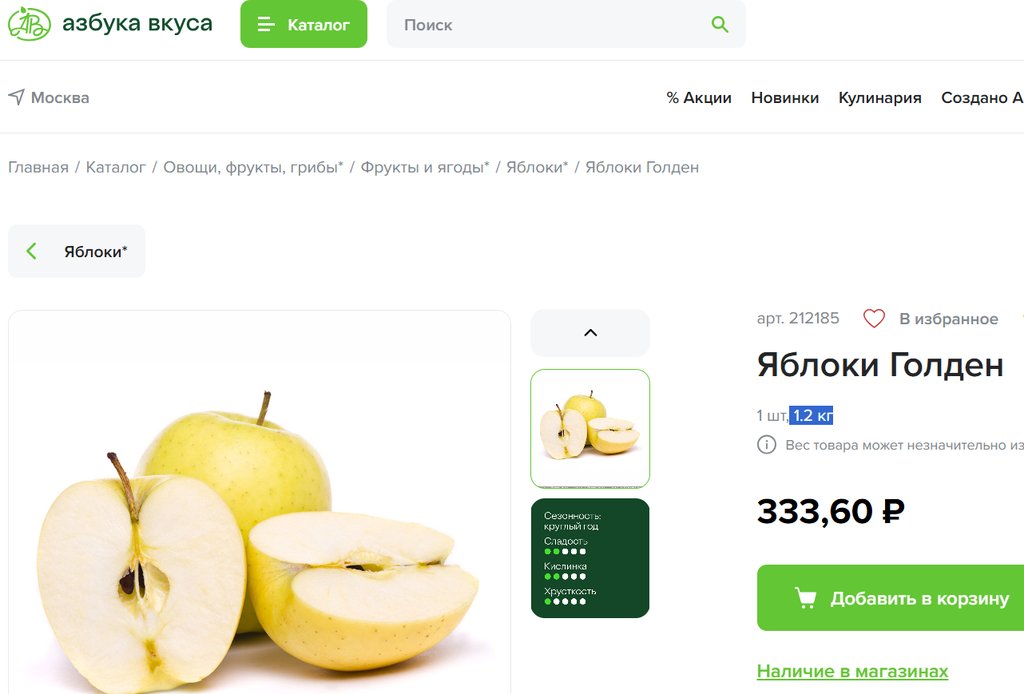The width and height of the screenshot is (1024, 694).
Task: Click the hamburger icon in Каталог button
Action: pyautogui.click(x=266, y=25)
